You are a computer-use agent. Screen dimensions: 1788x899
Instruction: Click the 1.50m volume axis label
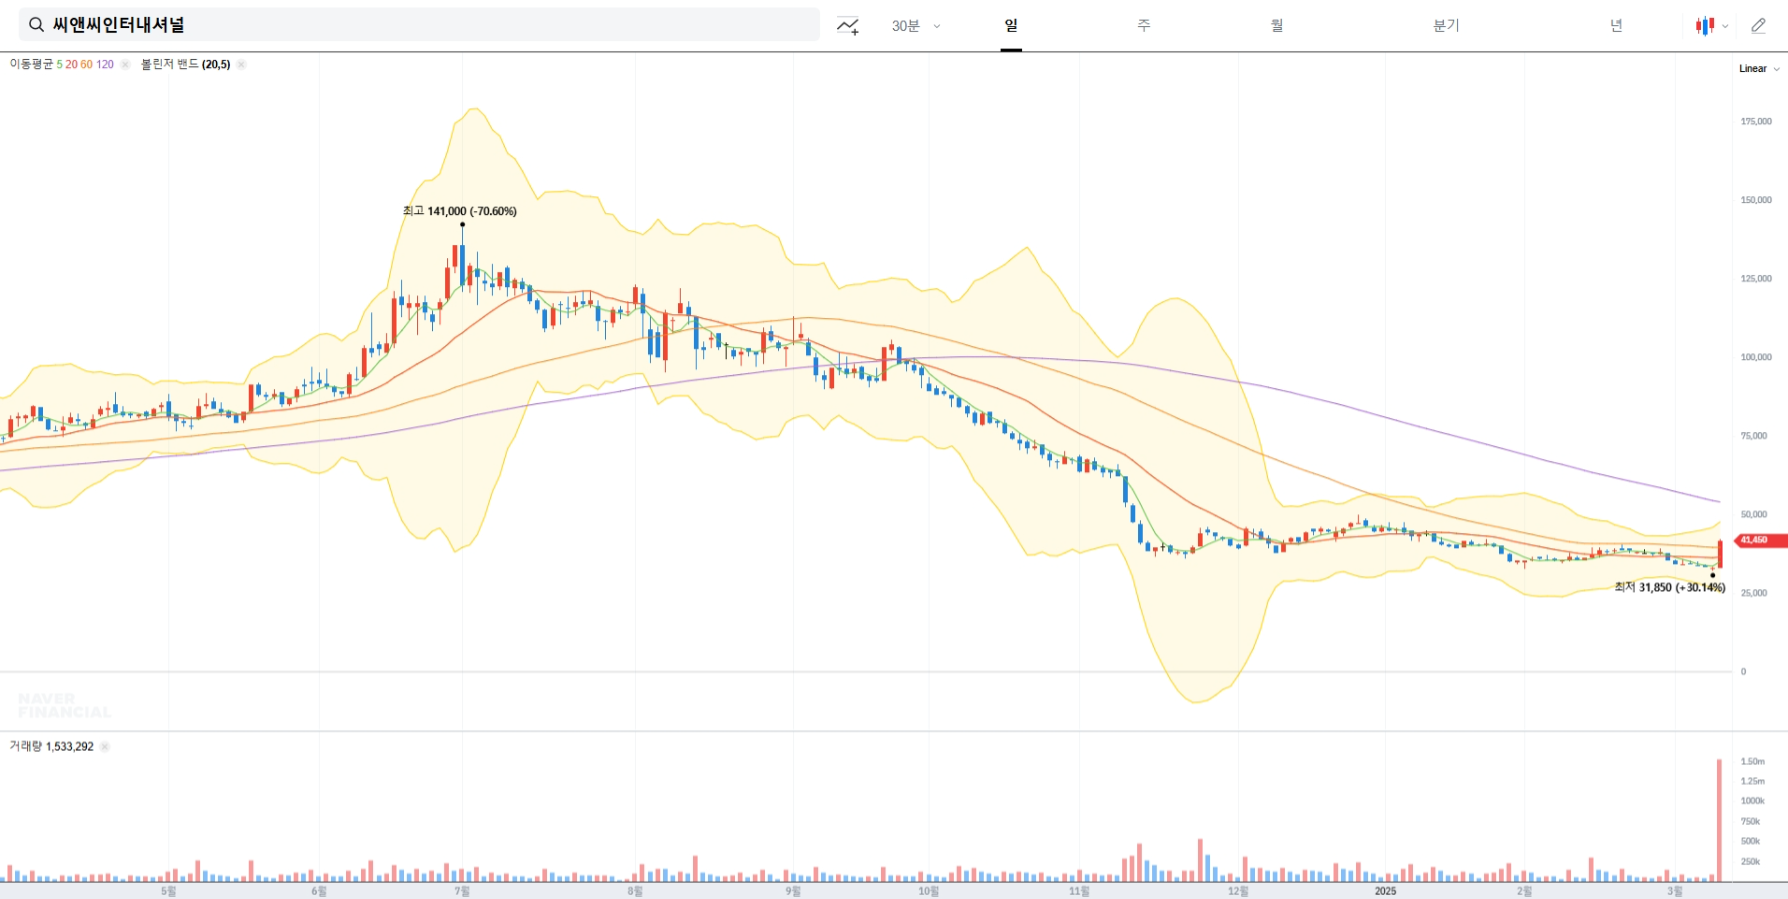(1753, 762)
